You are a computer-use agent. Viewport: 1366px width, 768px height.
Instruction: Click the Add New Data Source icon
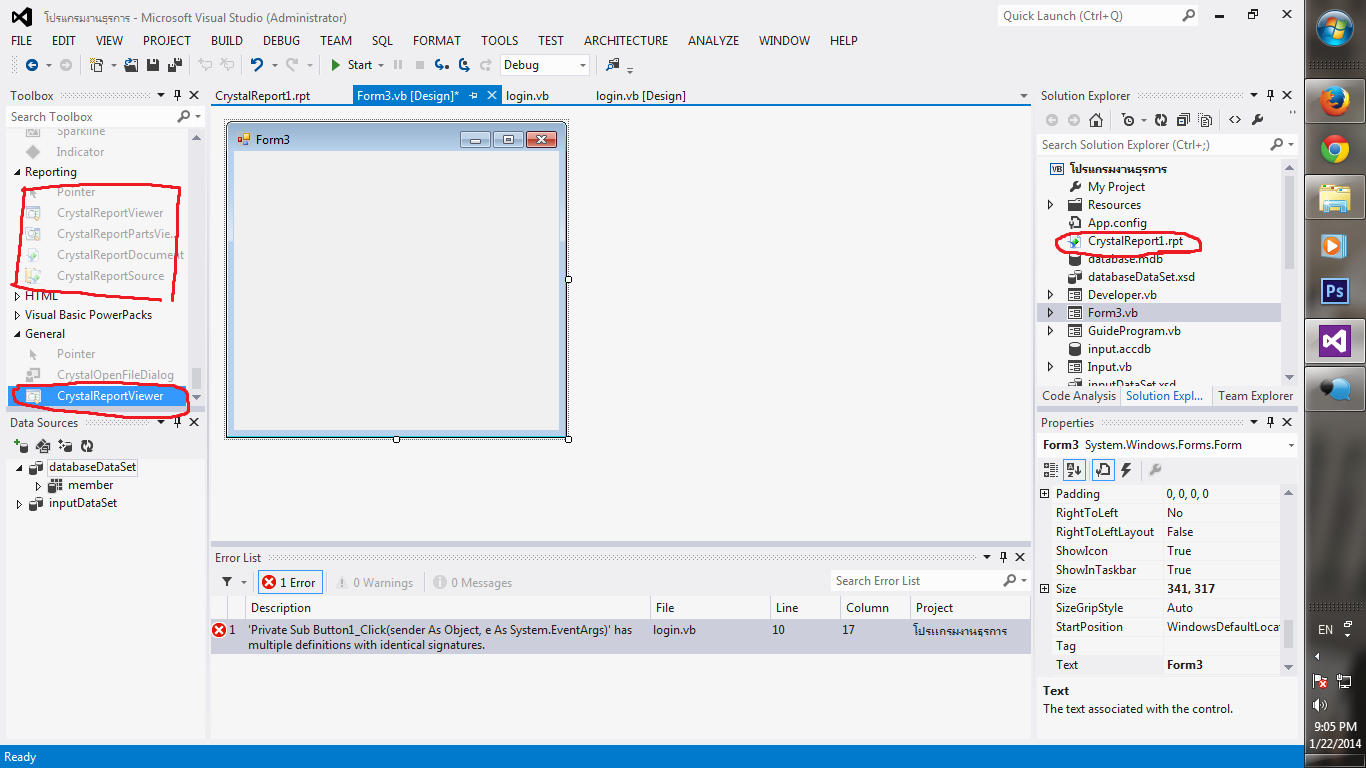pos(21,446)
